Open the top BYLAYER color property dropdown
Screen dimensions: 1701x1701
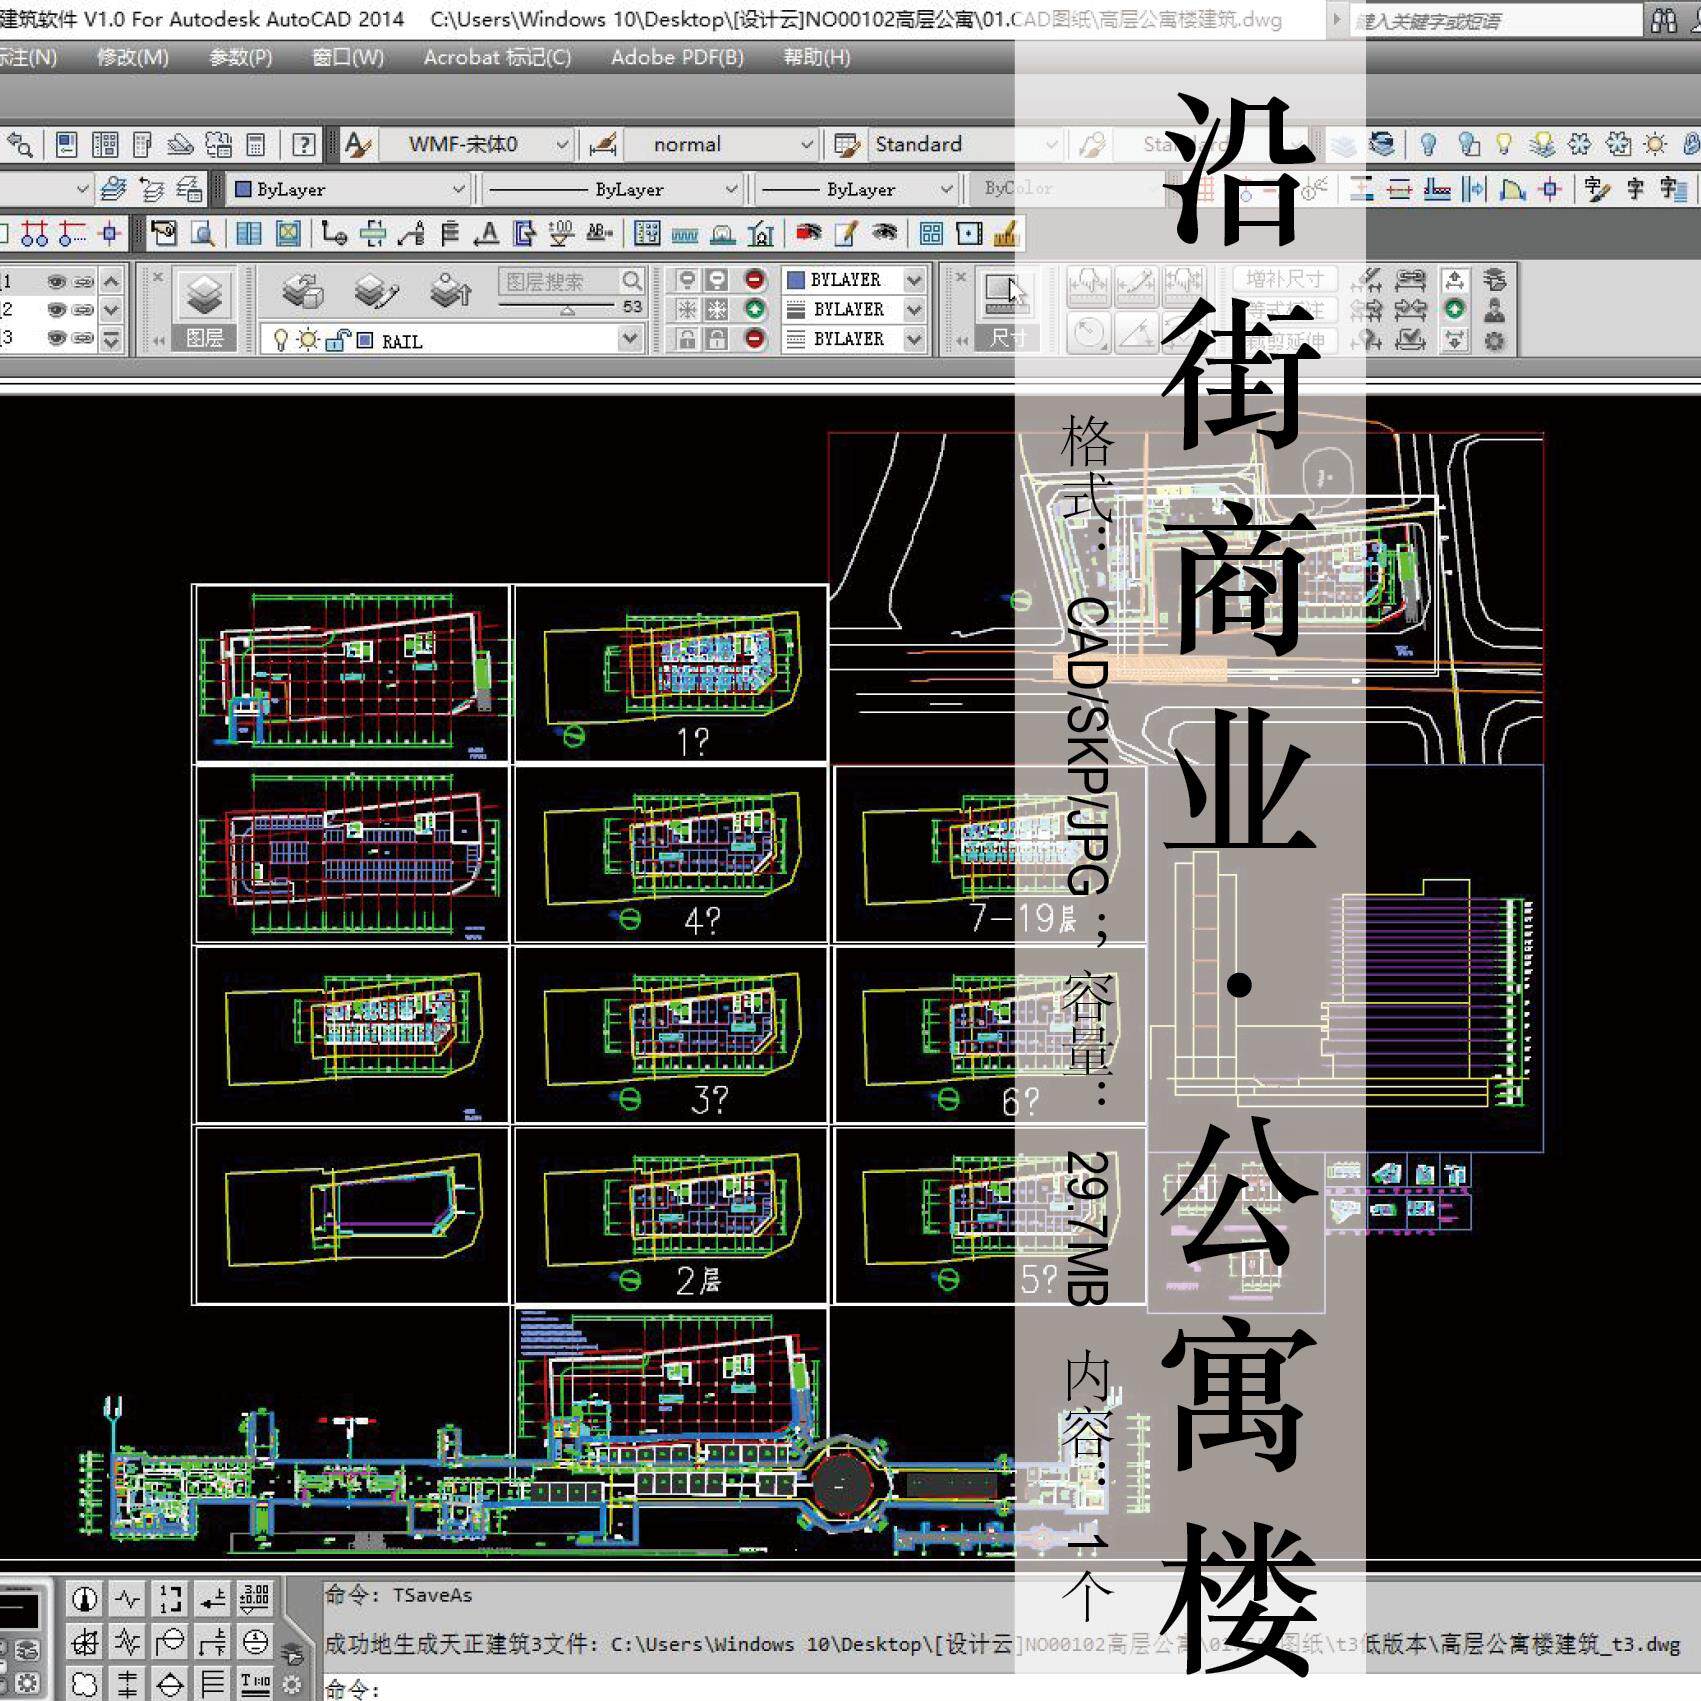click(x=913, y=280)
